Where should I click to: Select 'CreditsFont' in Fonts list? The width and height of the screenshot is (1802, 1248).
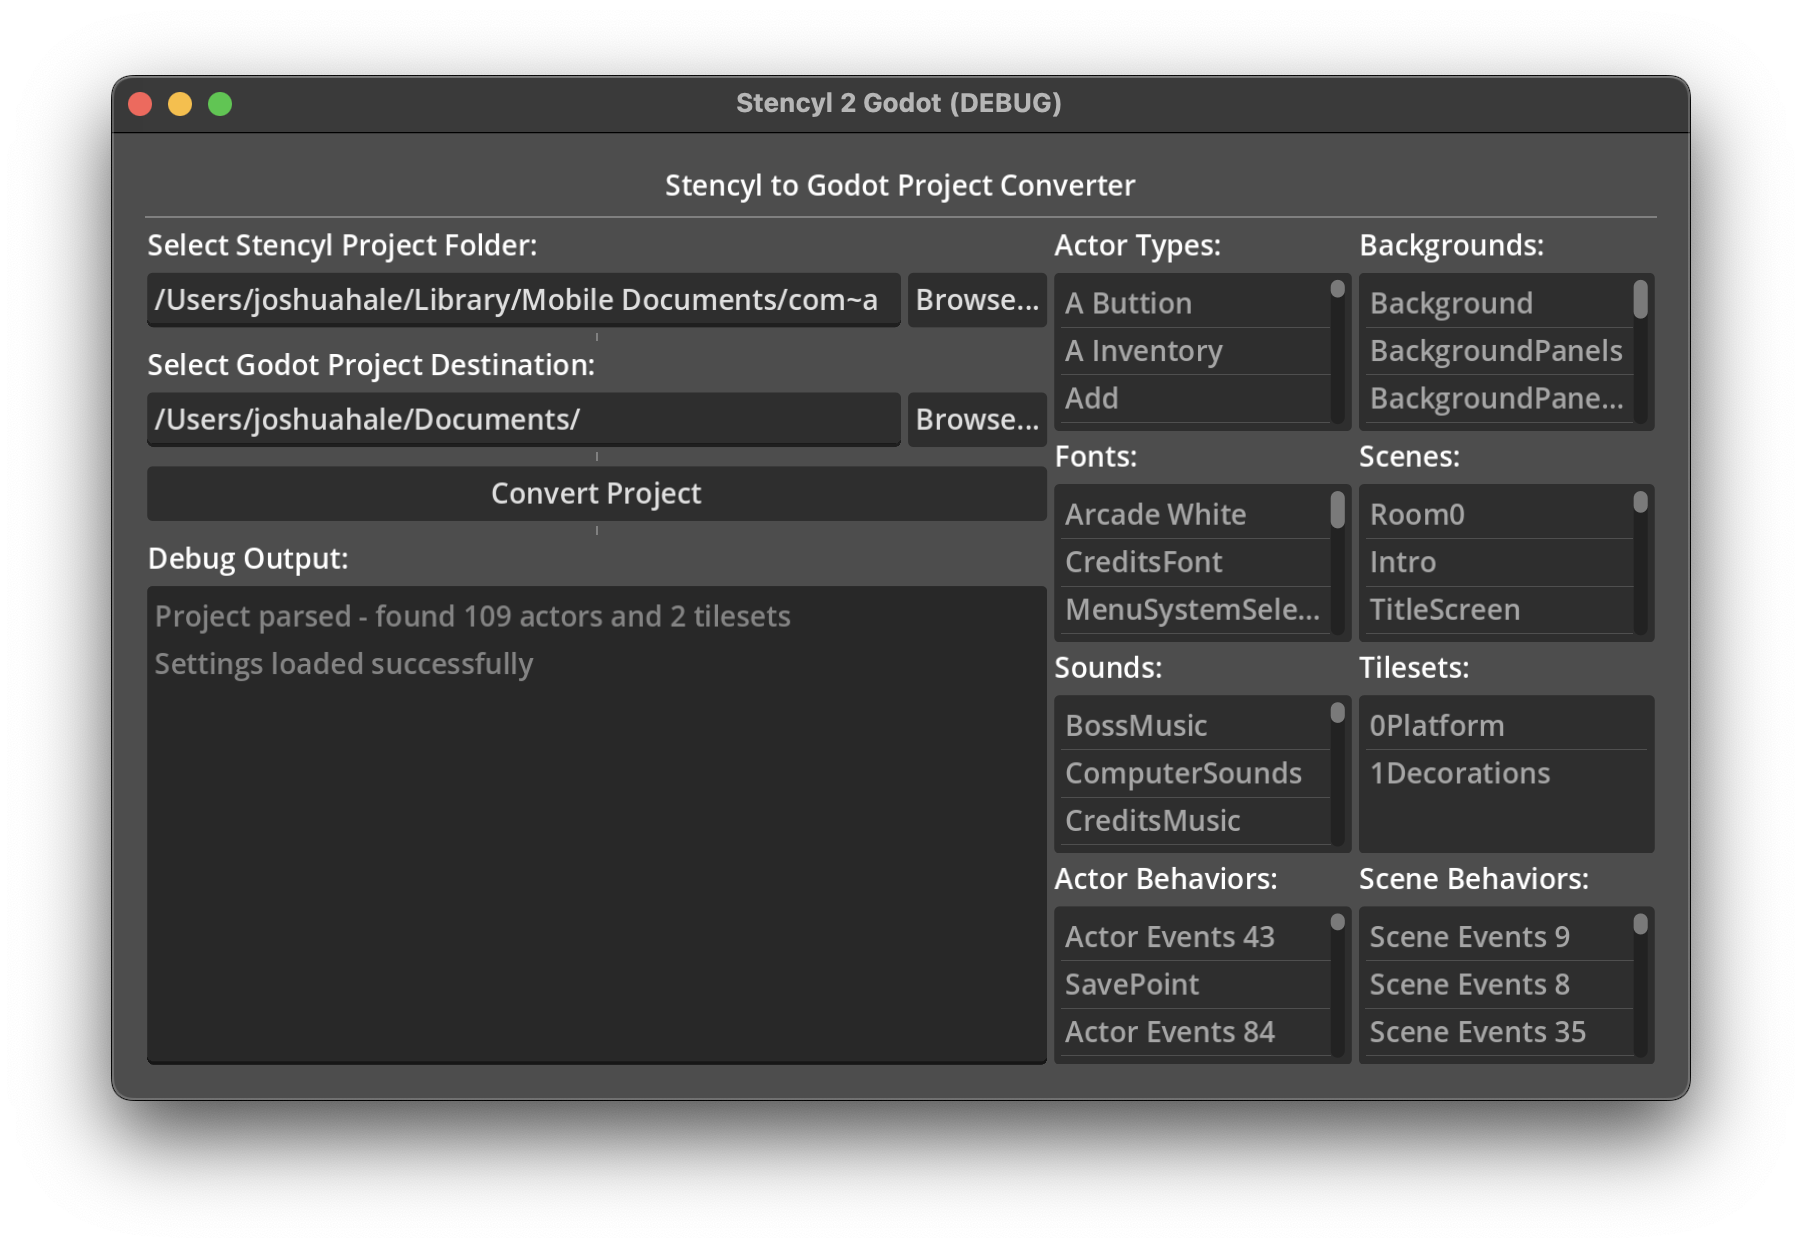[x=1194, y=562]
